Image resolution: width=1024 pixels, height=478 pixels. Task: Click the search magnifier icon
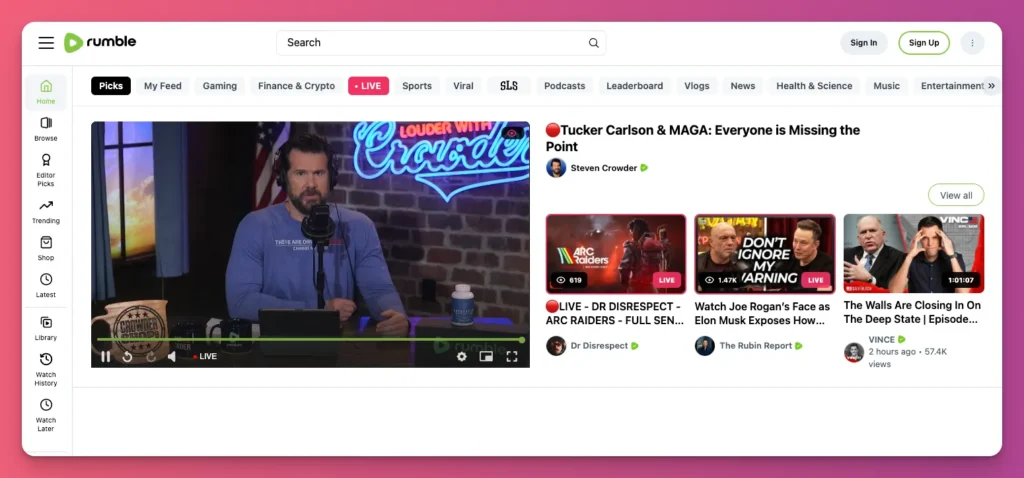(593, 43)
